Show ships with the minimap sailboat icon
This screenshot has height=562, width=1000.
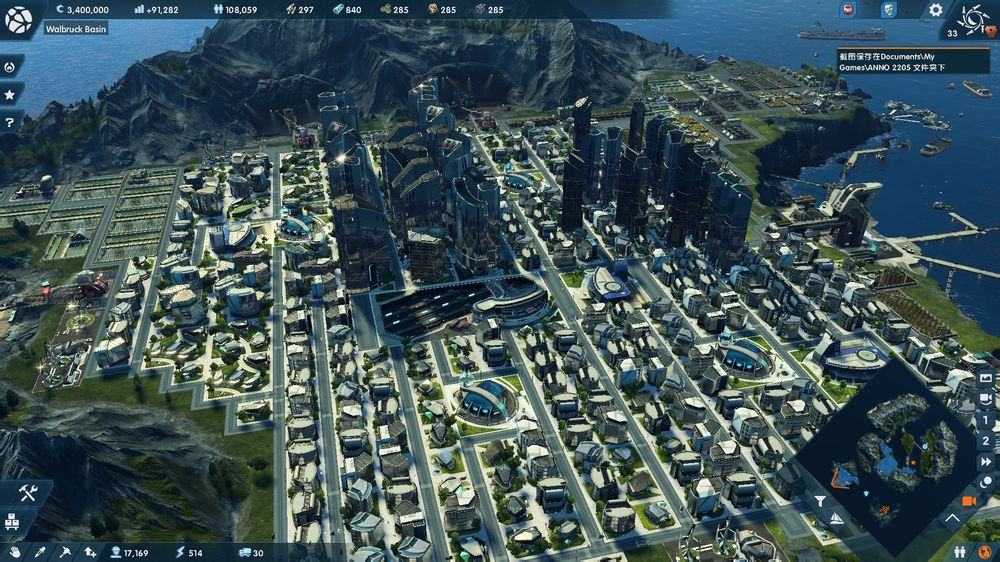pyautogui.click(x=837, y=519)
